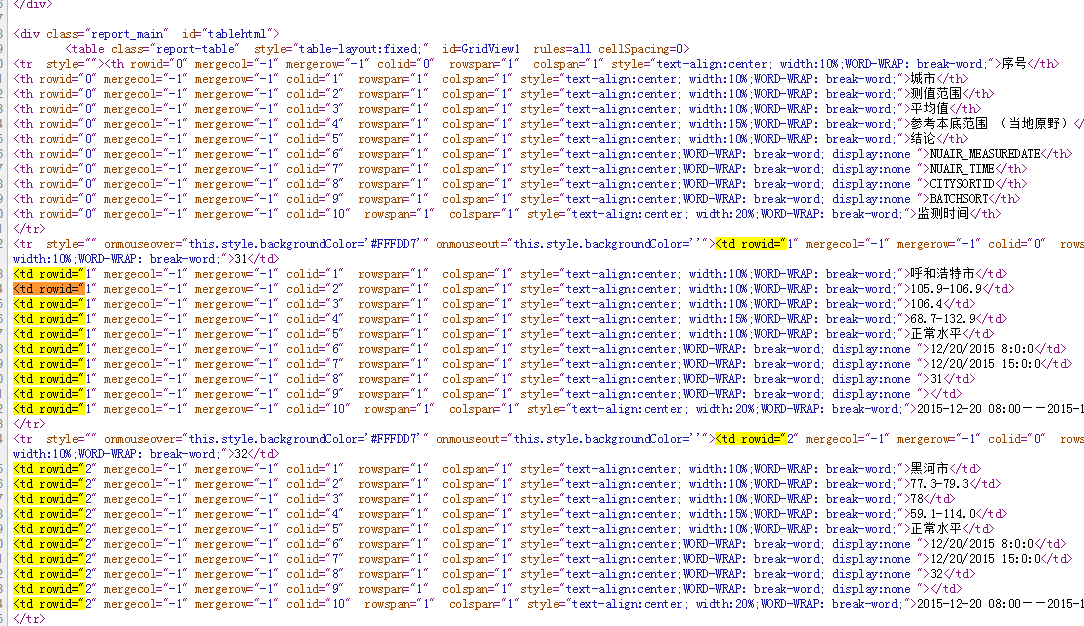The height and width of the screenshot is (626, 1084).
Task: Click the id=GridView1 attribute text
Action: [481, 49]
